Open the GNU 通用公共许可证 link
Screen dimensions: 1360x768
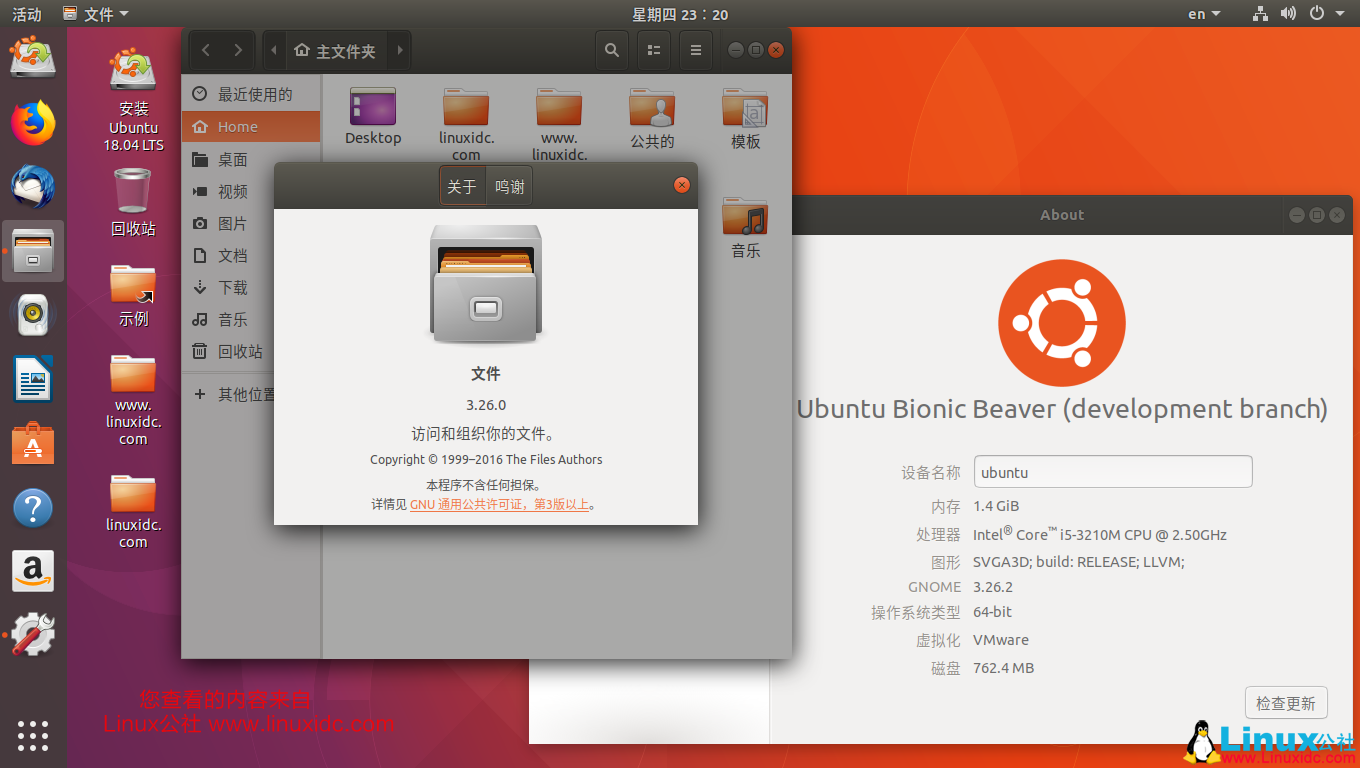coord(499,505)
